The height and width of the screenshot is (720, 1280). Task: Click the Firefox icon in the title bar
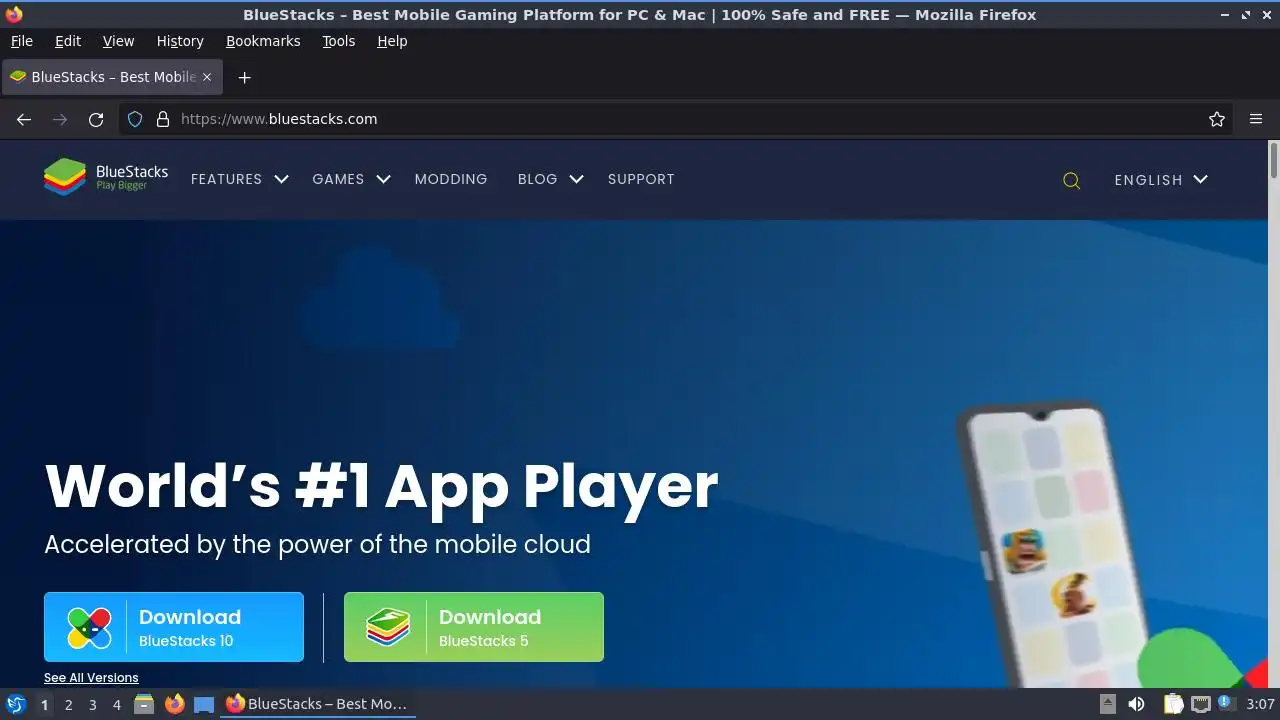[x=14, y=14]
